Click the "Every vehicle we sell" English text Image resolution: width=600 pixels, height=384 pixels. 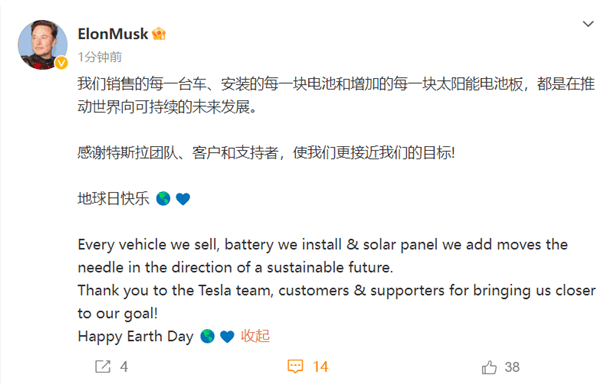tap(323, 256)
